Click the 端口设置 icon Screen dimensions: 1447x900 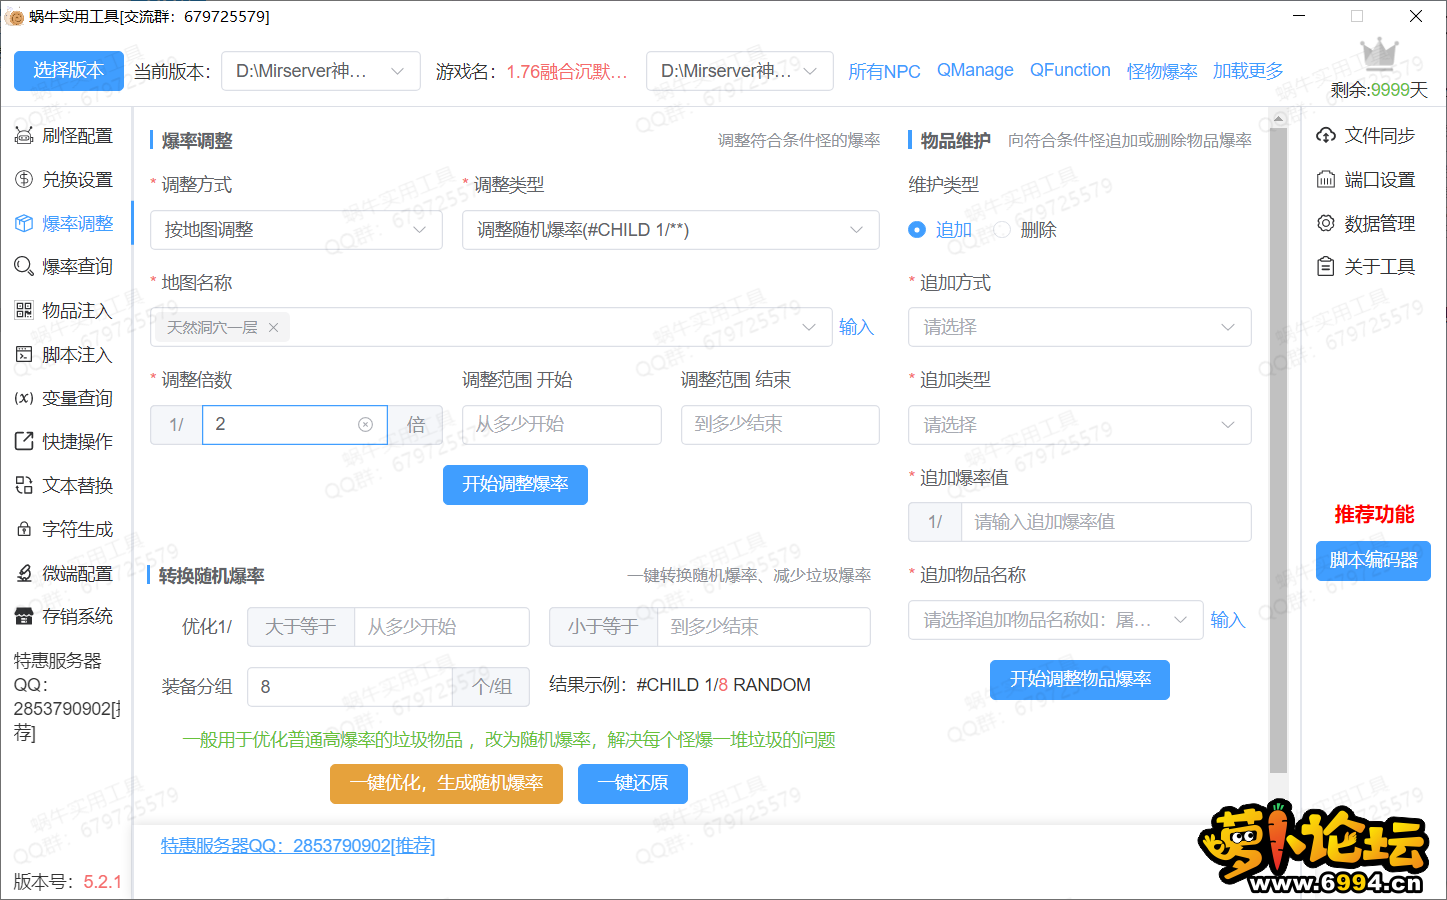[x=1326, y=179]
